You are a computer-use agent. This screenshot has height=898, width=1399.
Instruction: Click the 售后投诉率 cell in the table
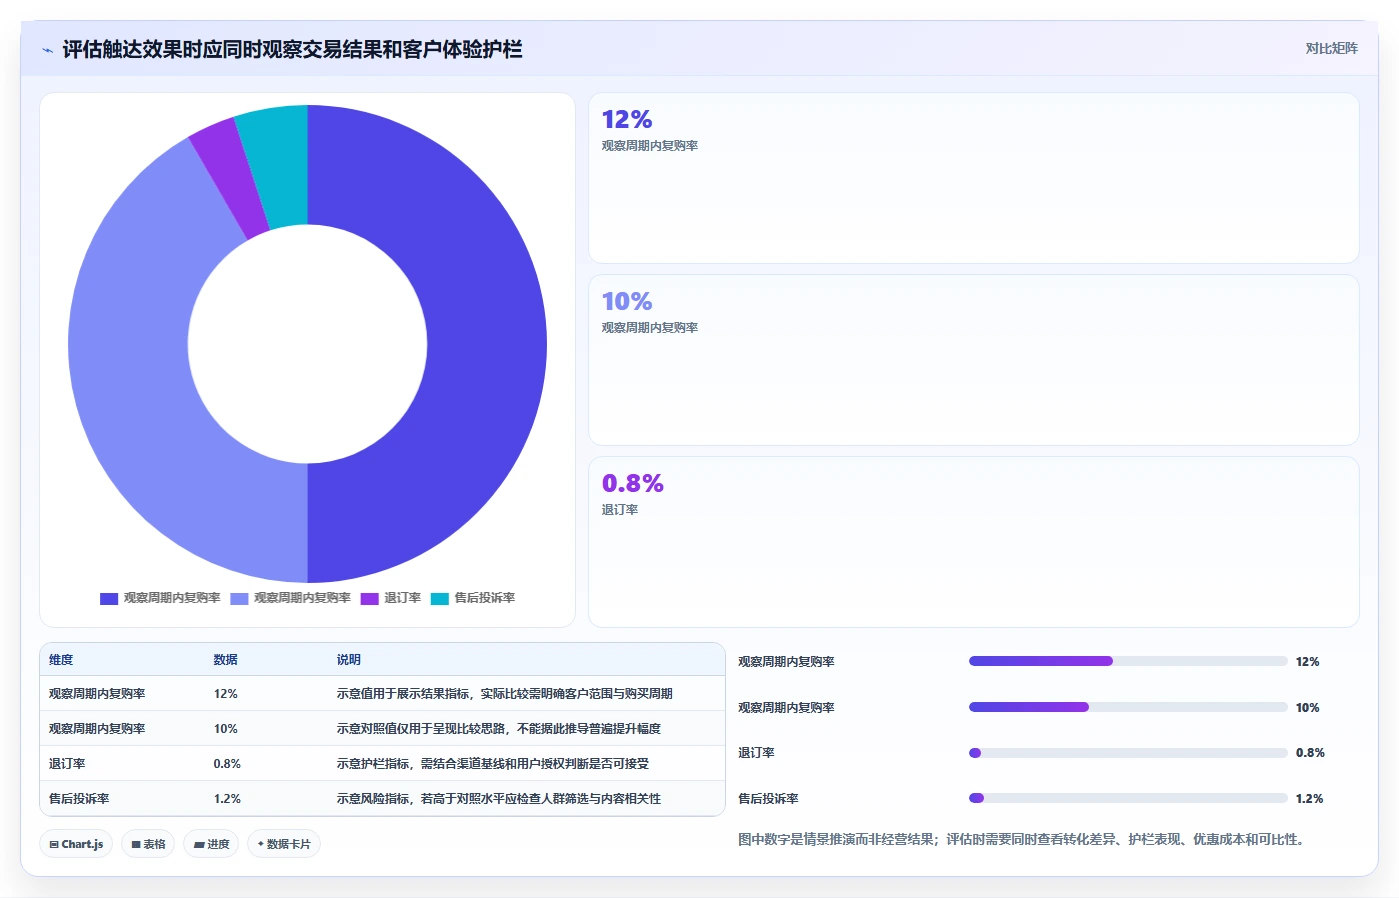(79, 799)
